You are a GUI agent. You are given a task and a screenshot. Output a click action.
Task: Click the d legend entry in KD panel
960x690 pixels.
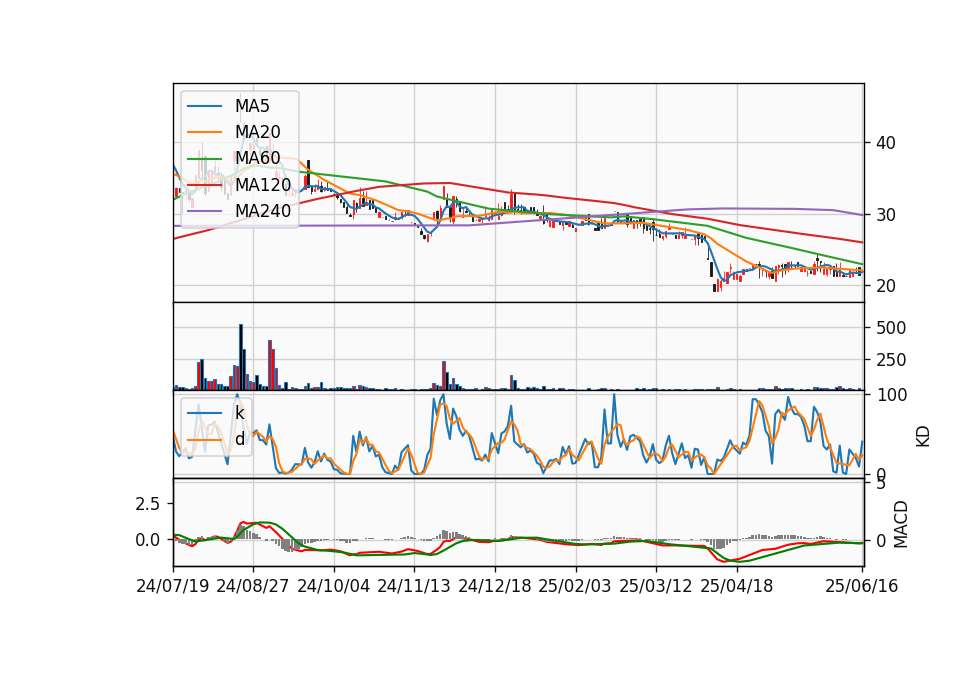[240, 439]
